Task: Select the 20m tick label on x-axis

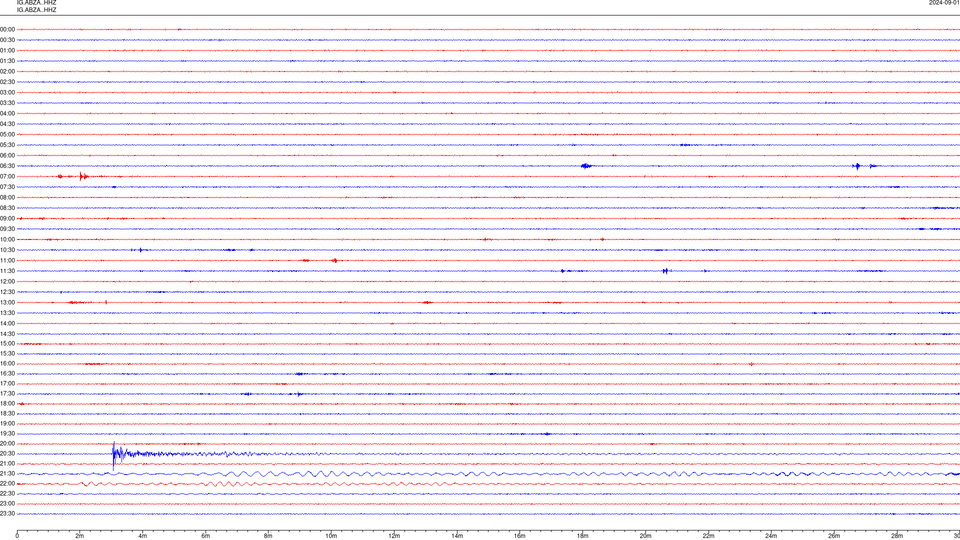Action: click(x=645, y=536)
